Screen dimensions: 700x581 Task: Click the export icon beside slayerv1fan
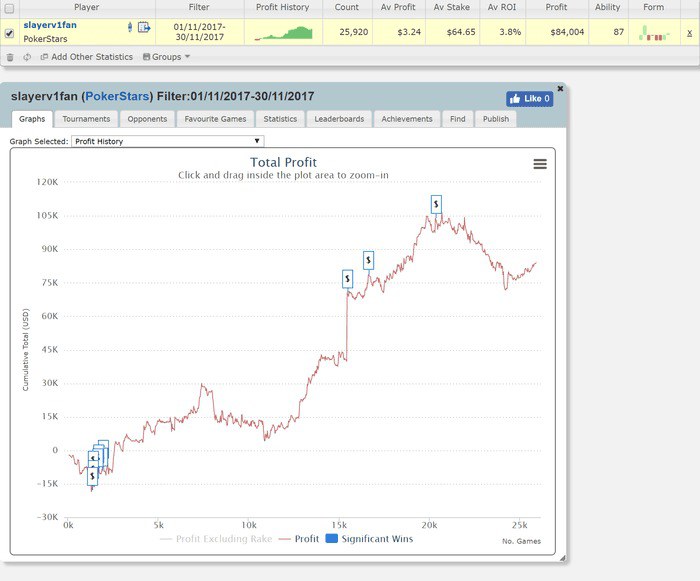144,27
